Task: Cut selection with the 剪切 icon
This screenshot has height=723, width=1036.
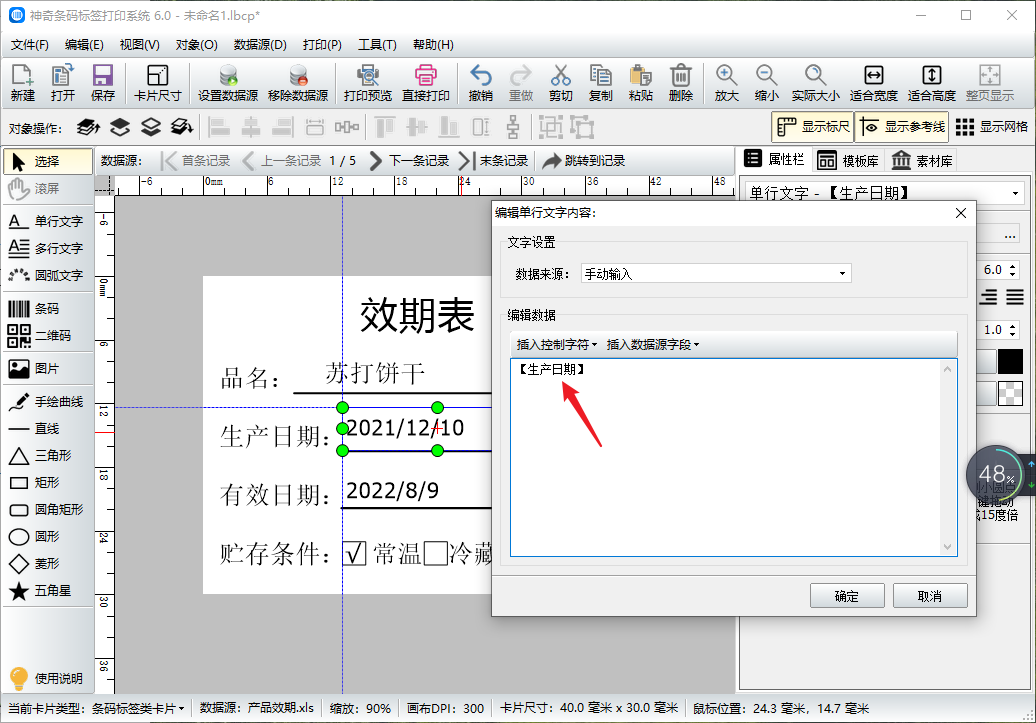Action: [x=560, y=83]
